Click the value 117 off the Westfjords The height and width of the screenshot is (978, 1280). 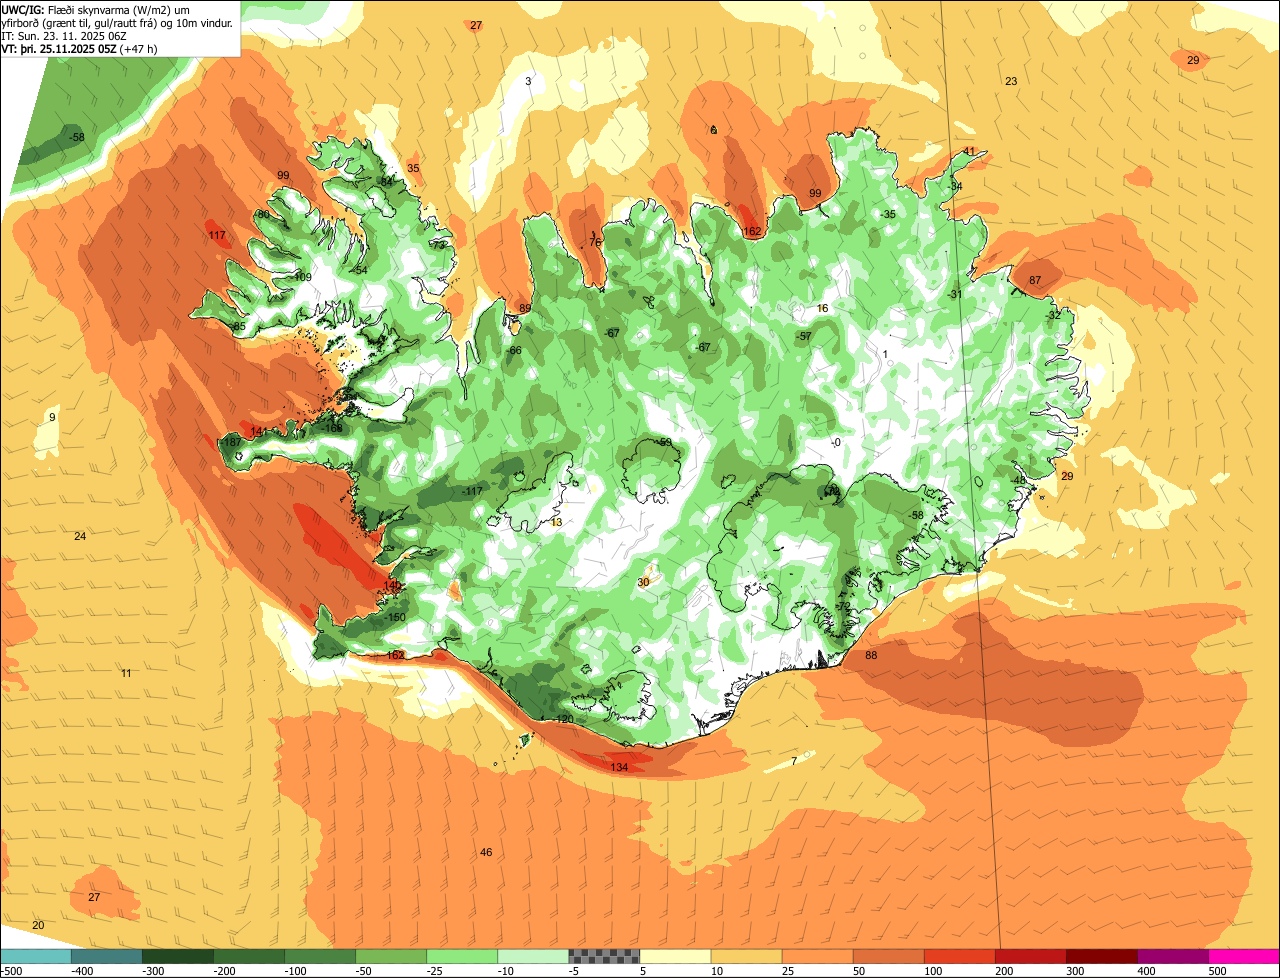217,235
